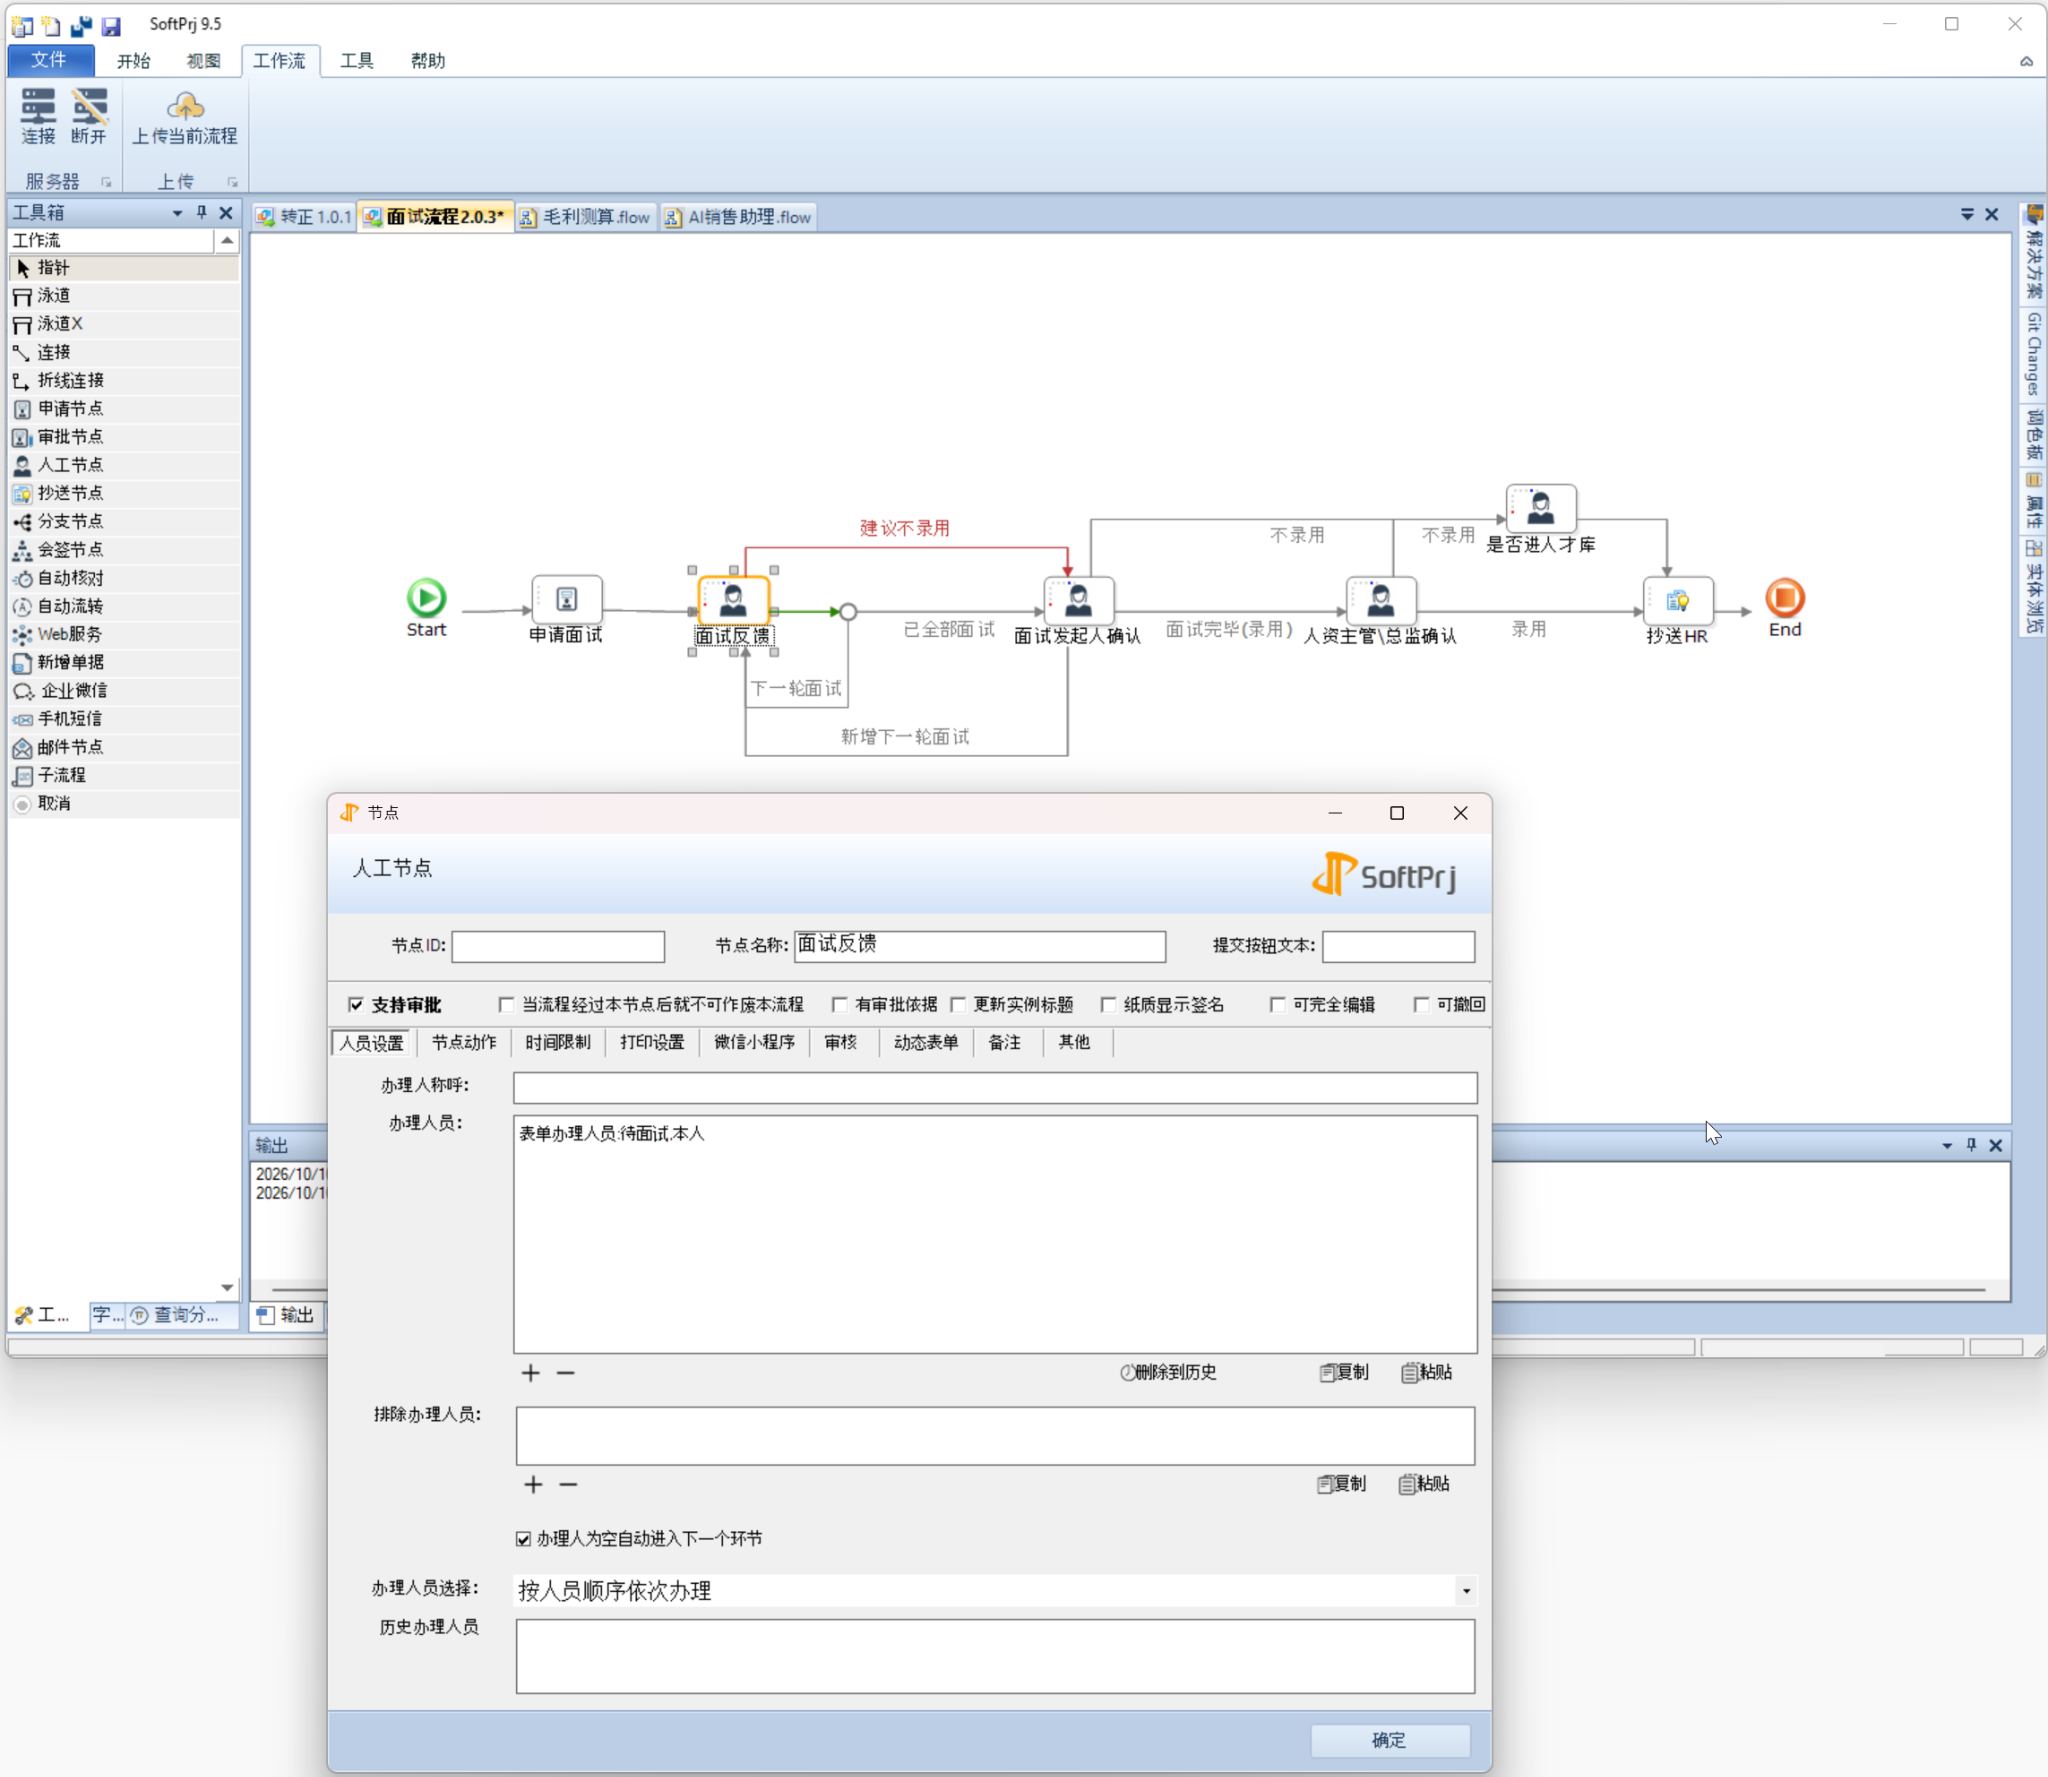Screen dimensions: 2048x1777
Task: Enable 当流程经过本节点后就不可作废本流程 checkbox
Action: click(506, 1004)
